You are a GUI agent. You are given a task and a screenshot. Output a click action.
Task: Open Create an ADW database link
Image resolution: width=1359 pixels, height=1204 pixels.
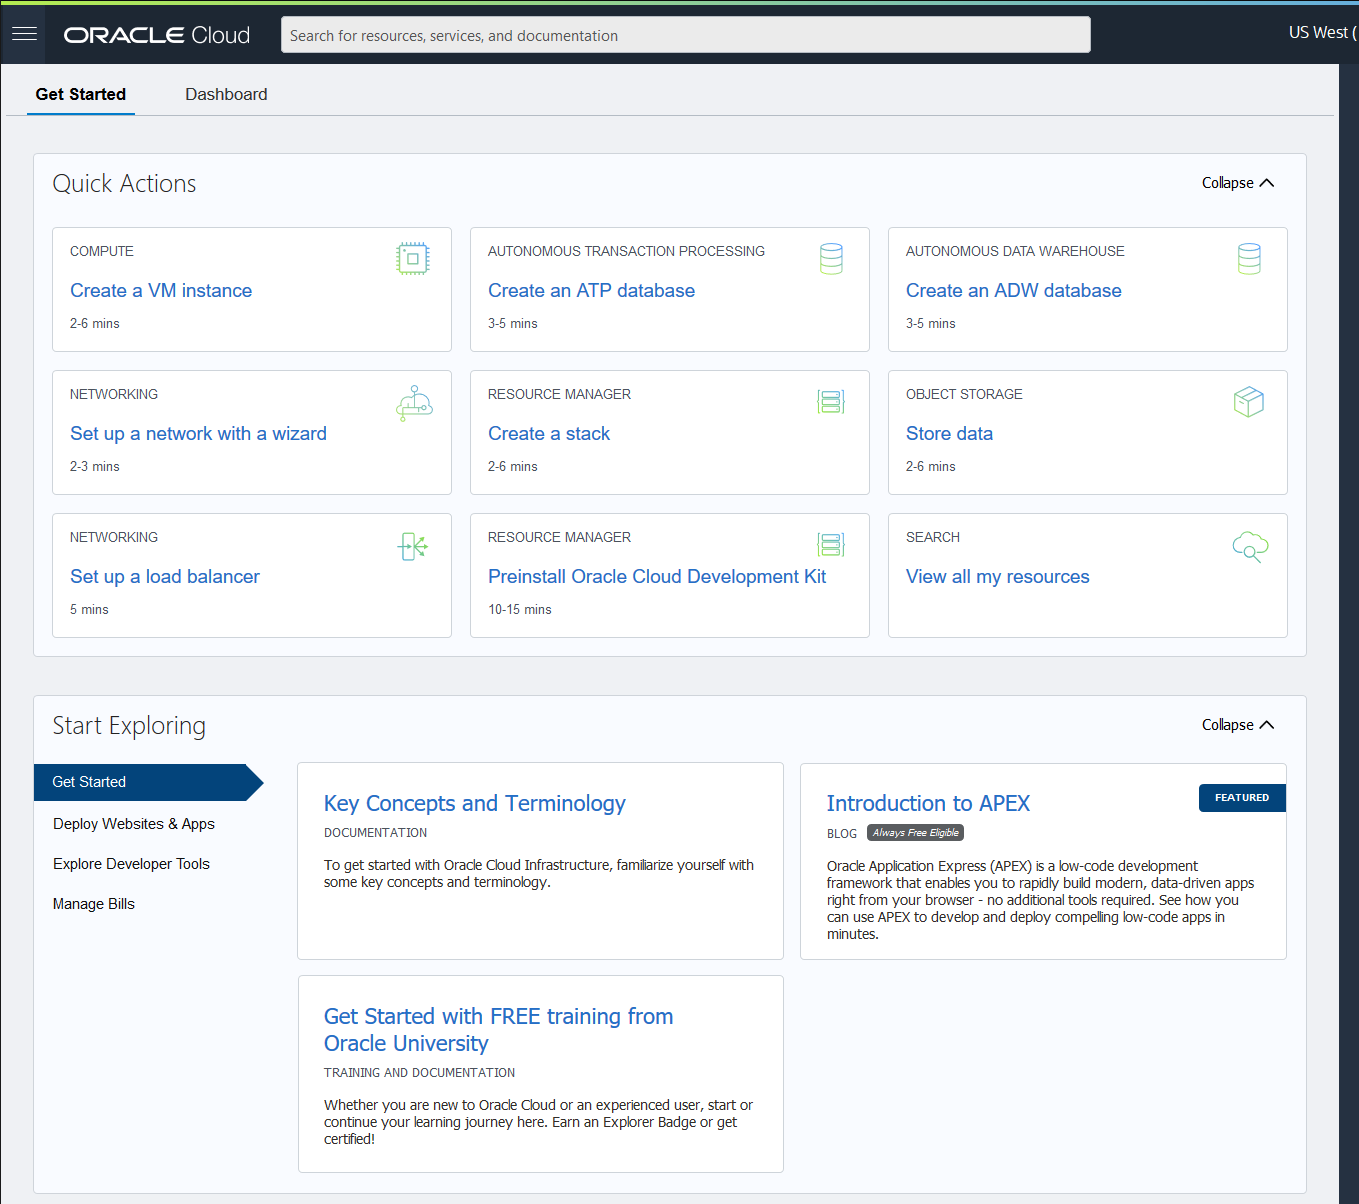point(1014,291)
